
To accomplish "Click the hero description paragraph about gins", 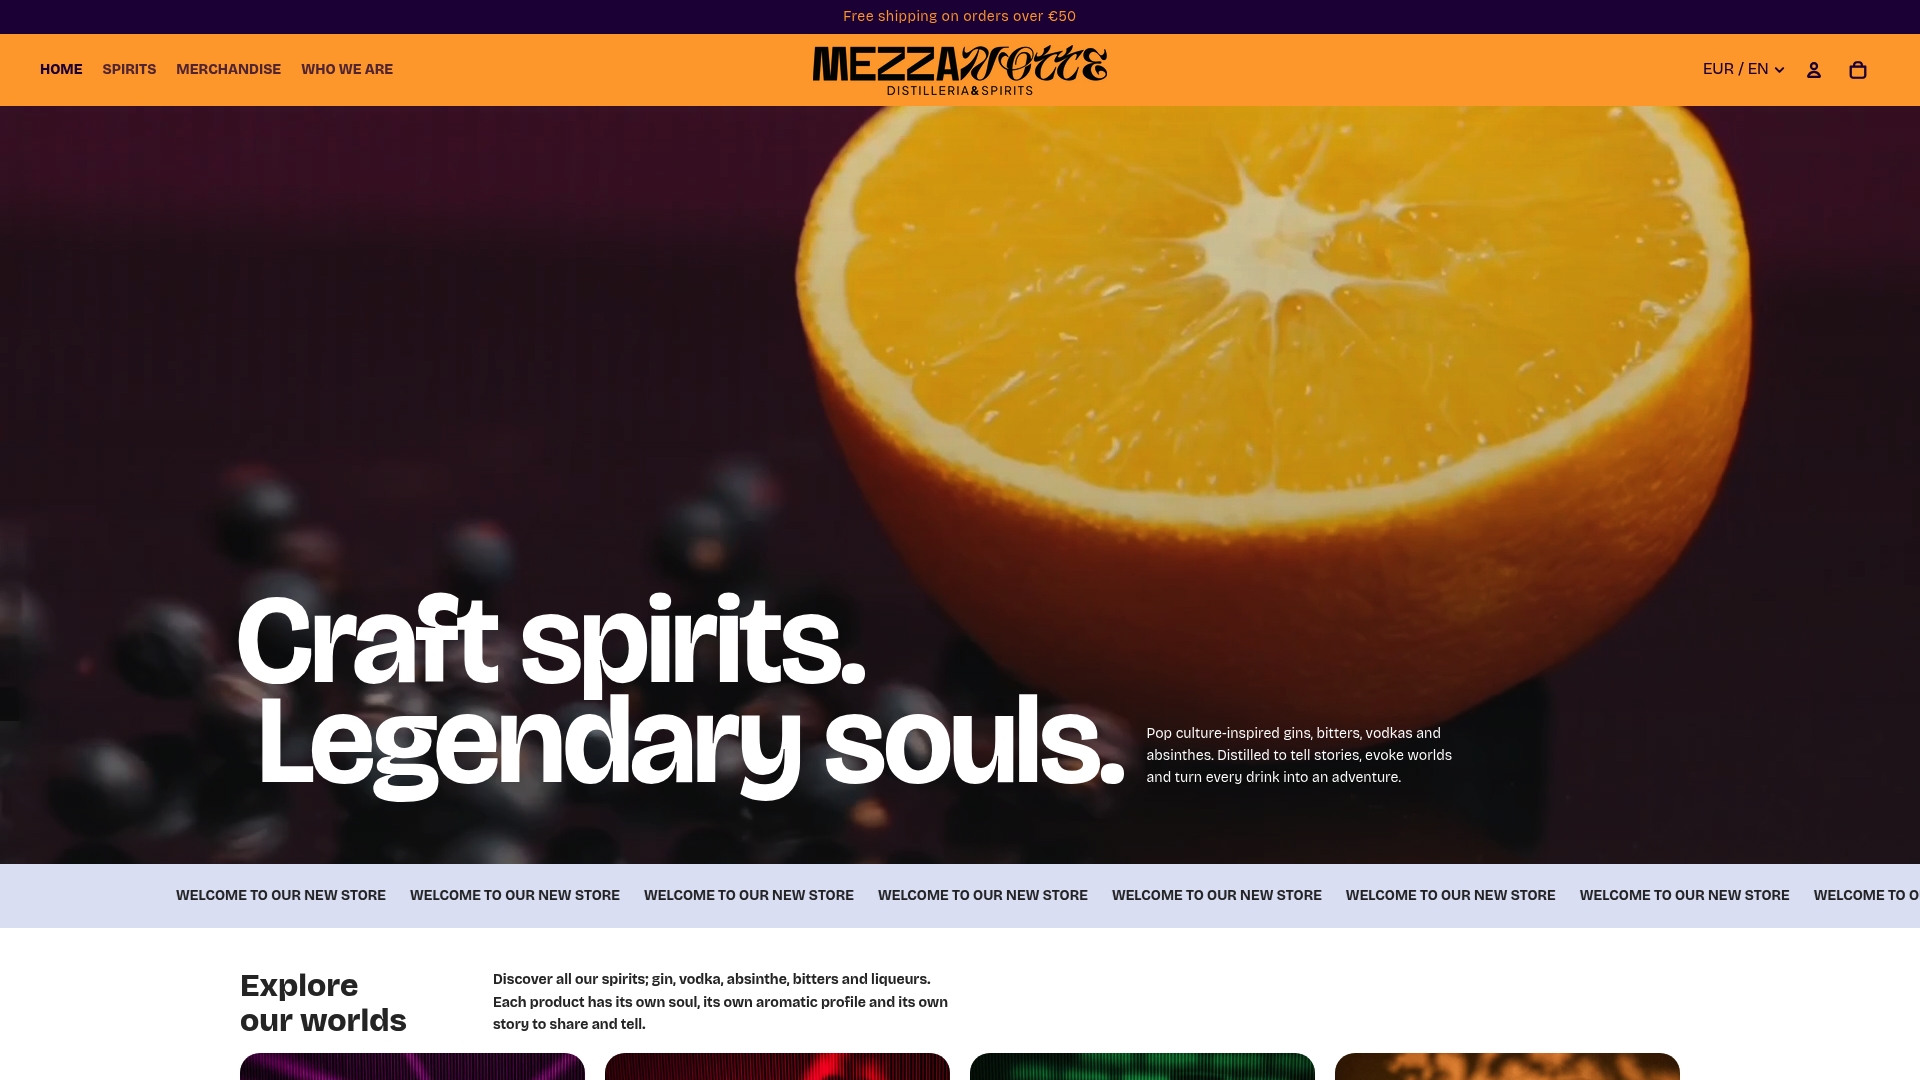I will 1299,755.
